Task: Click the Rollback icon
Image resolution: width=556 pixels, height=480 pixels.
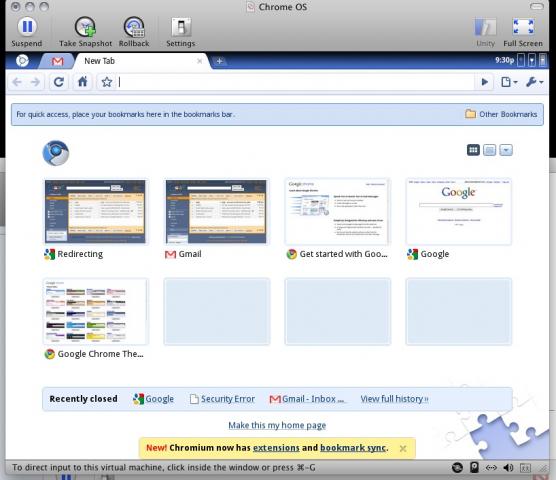Action: 134,27
